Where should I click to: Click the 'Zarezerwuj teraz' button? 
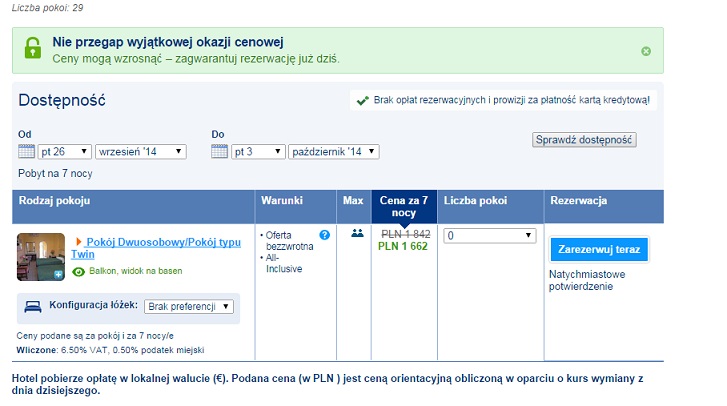[x=599, y=249]
